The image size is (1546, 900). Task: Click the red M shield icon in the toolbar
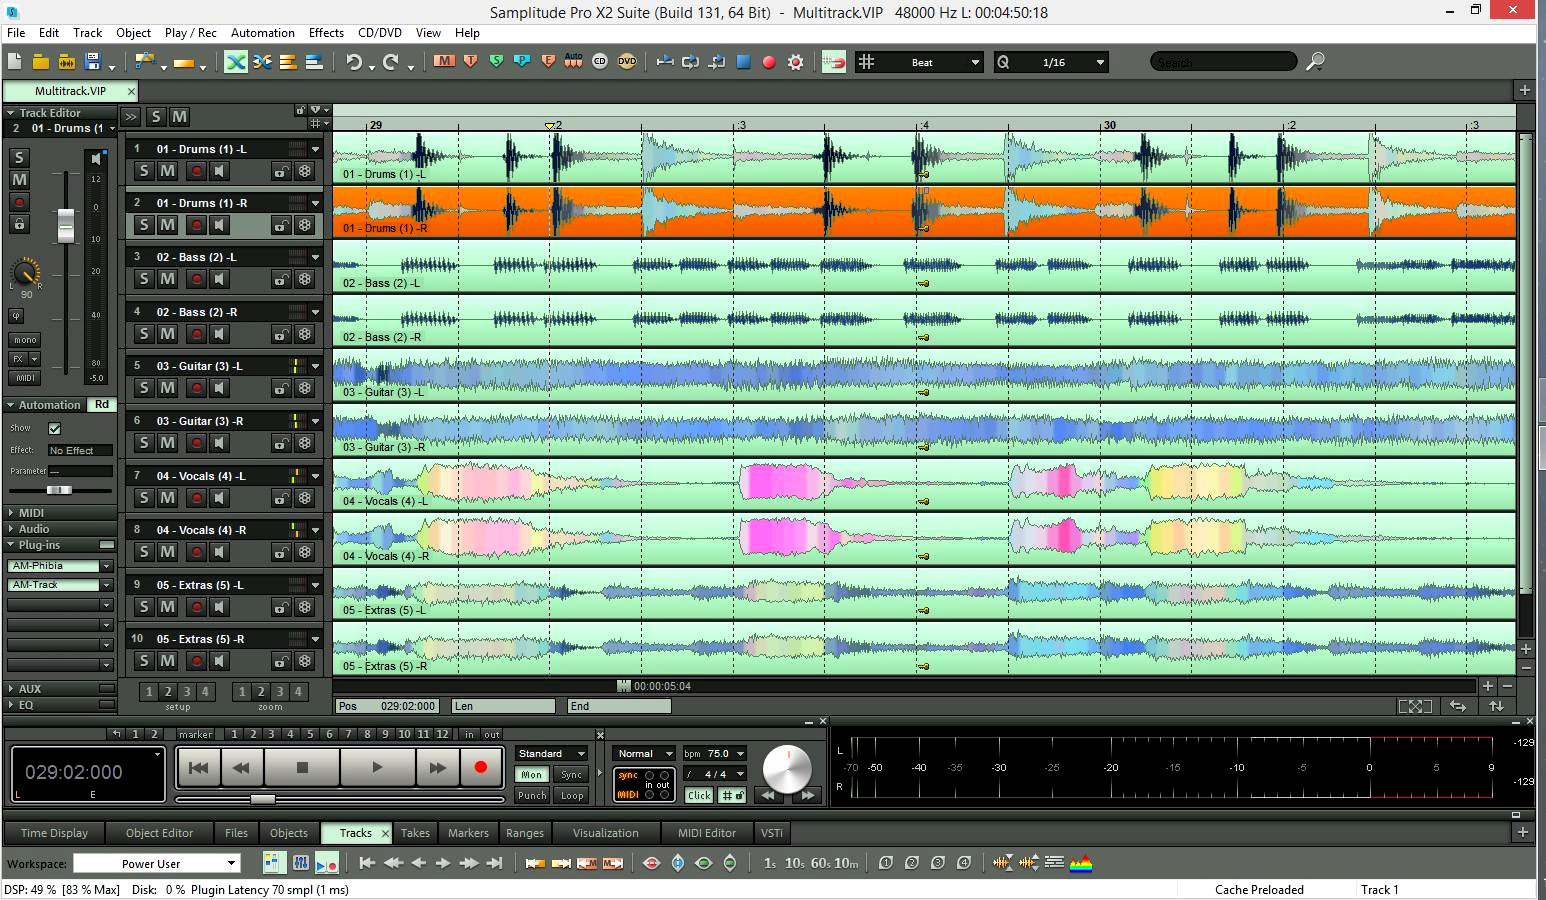point(444,61)
